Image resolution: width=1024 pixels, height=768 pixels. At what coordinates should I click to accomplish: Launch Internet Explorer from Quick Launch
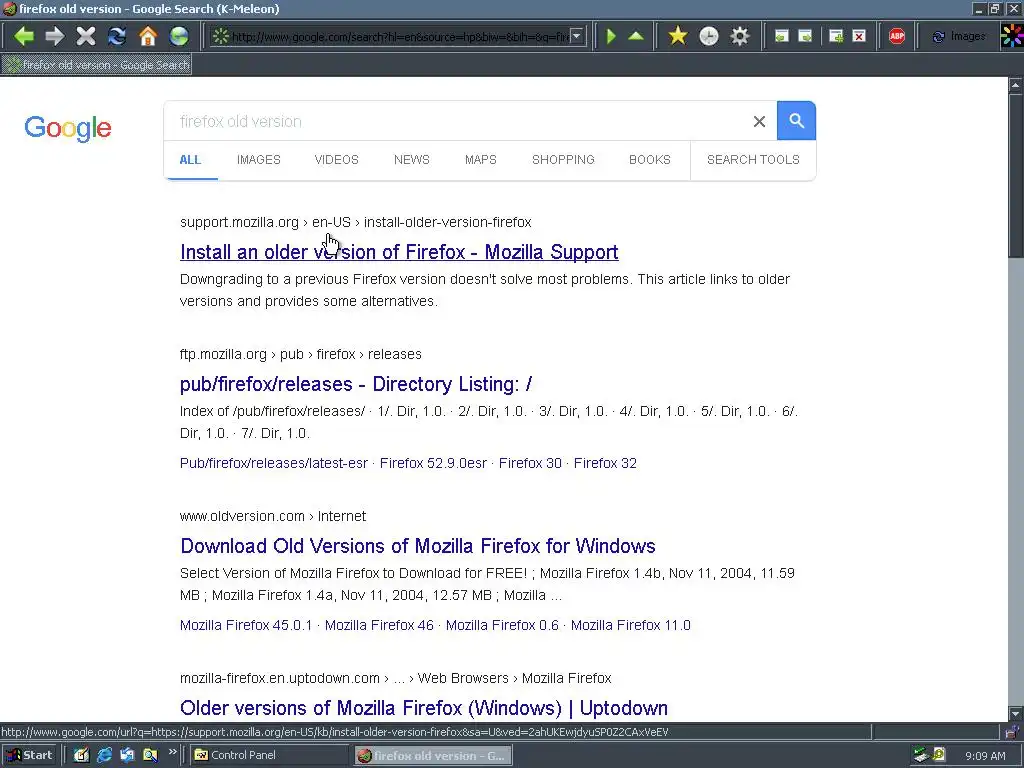(x=104, y=755)
